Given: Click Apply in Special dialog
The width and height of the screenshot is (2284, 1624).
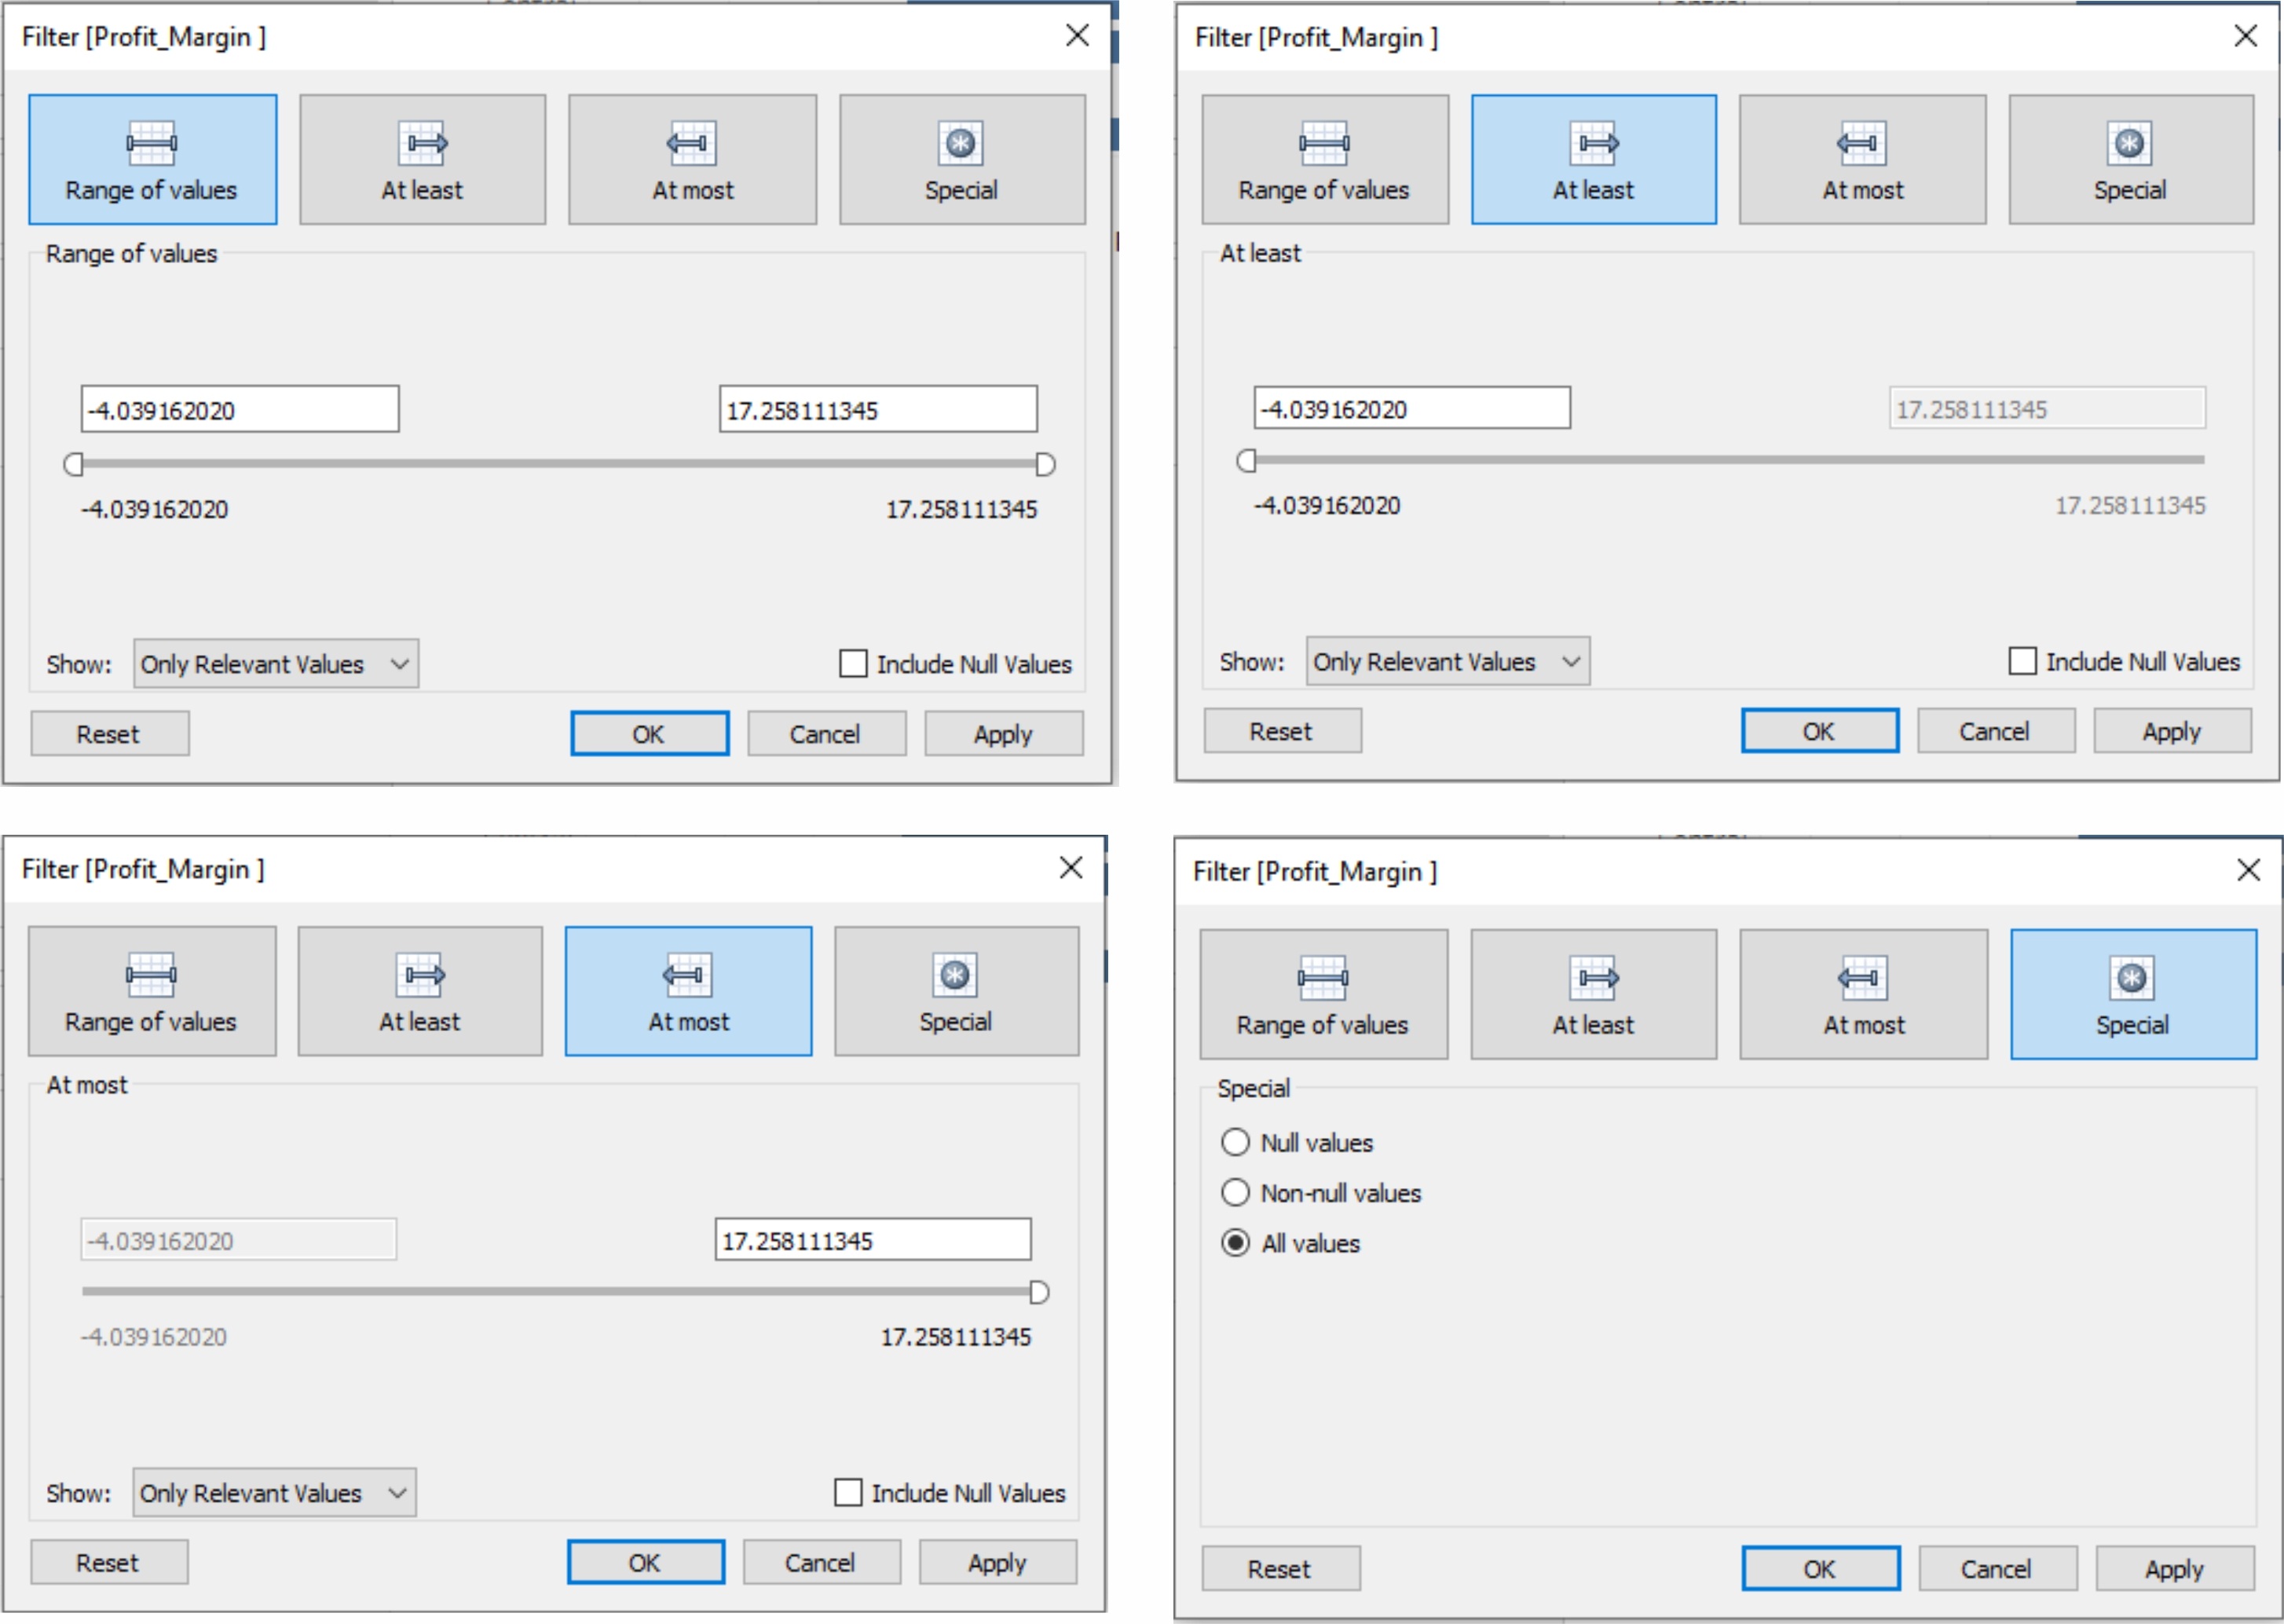Looking at the screenshot, I should pyautogui.click(x=2176, y=1569).
